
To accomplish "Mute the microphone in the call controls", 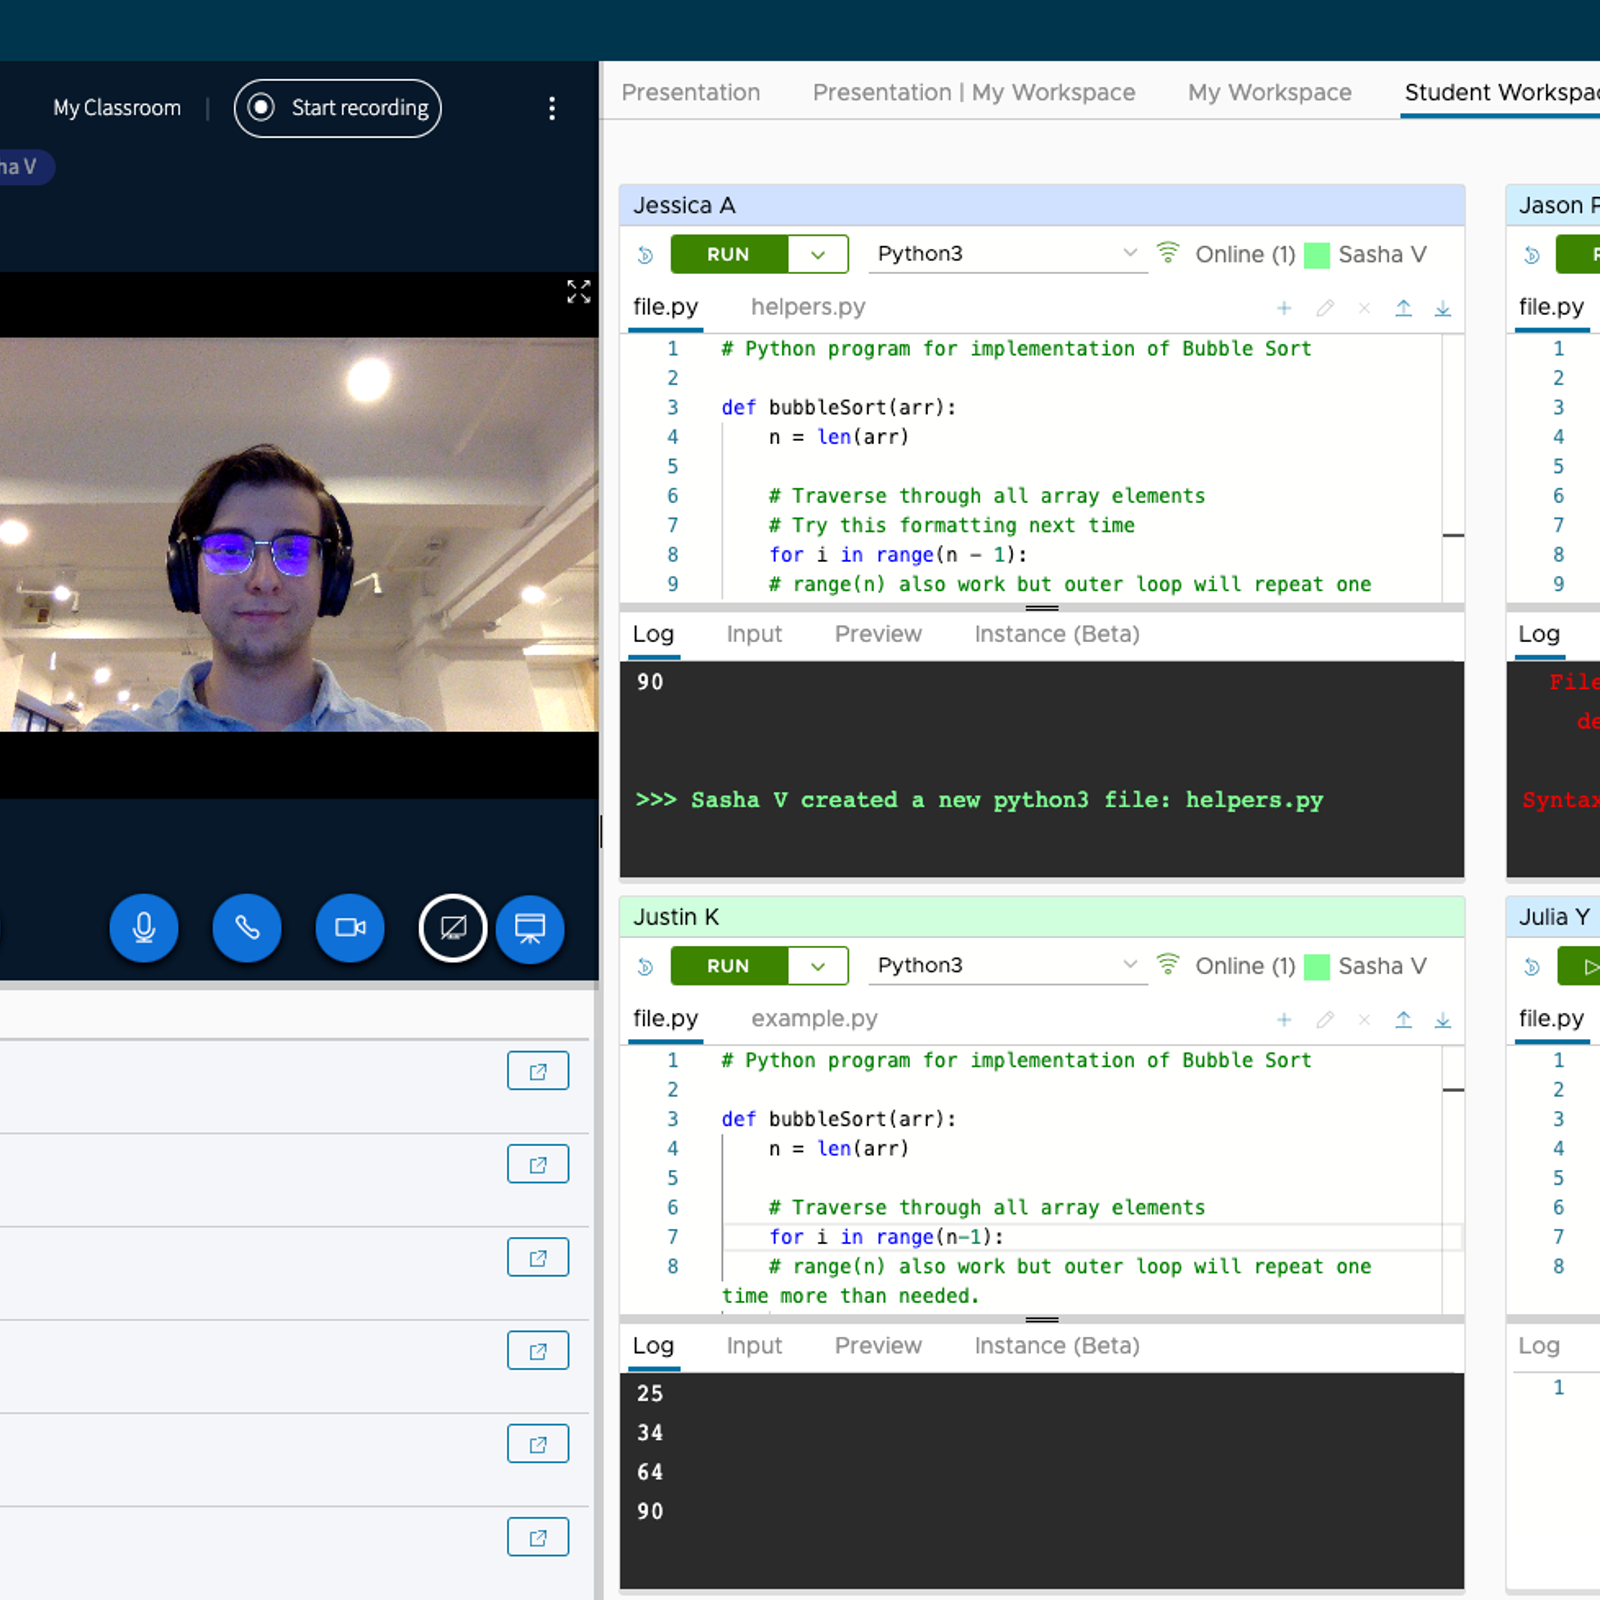I will (x=144, y=928).
